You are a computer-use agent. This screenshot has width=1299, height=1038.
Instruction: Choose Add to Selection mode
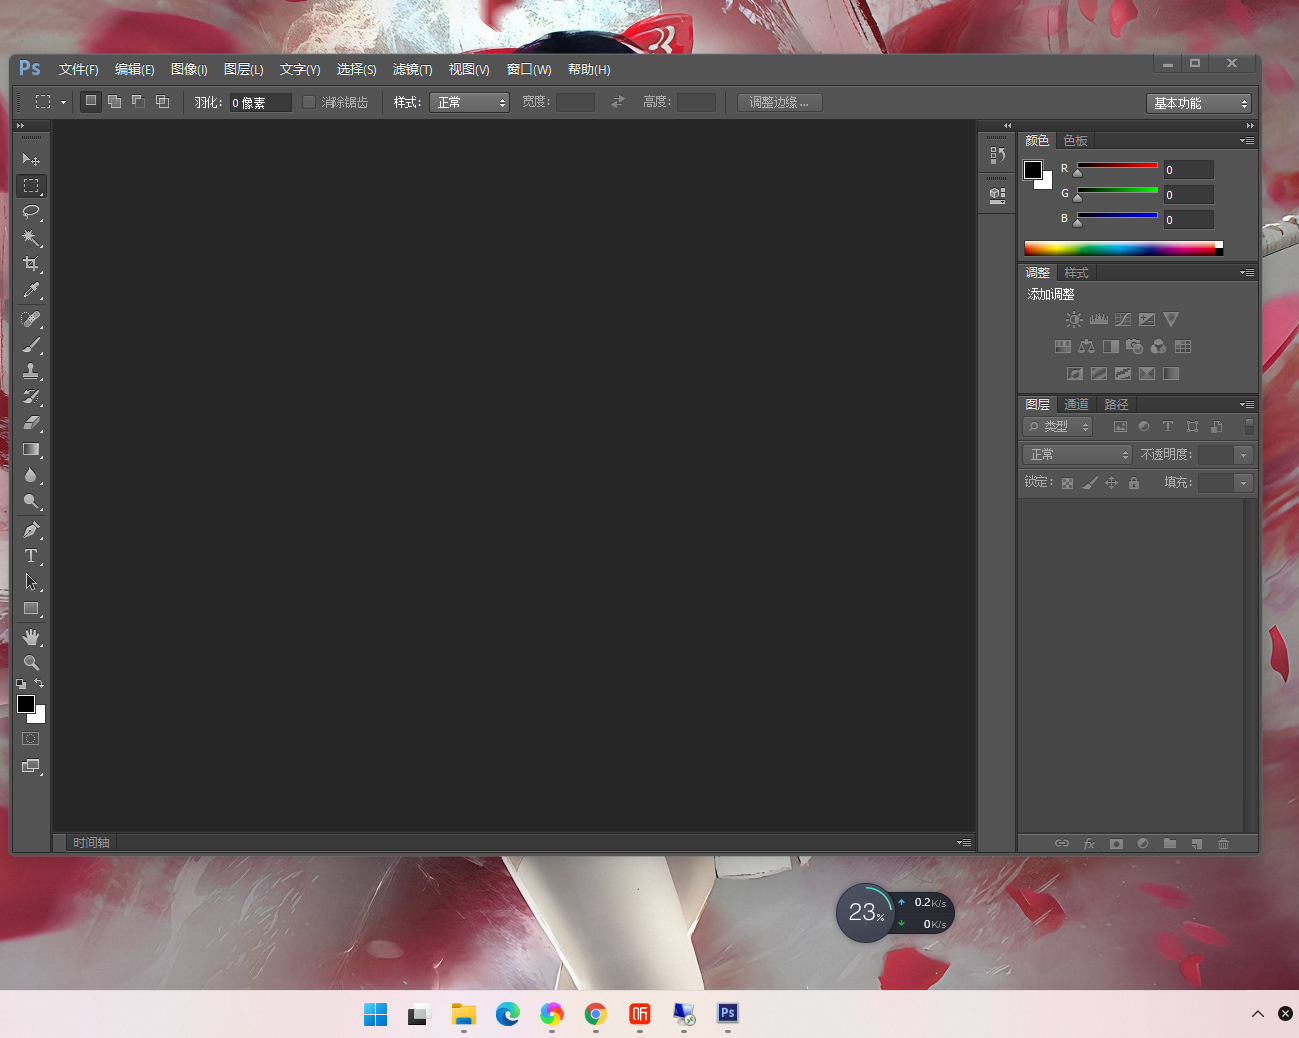[115, 101]
